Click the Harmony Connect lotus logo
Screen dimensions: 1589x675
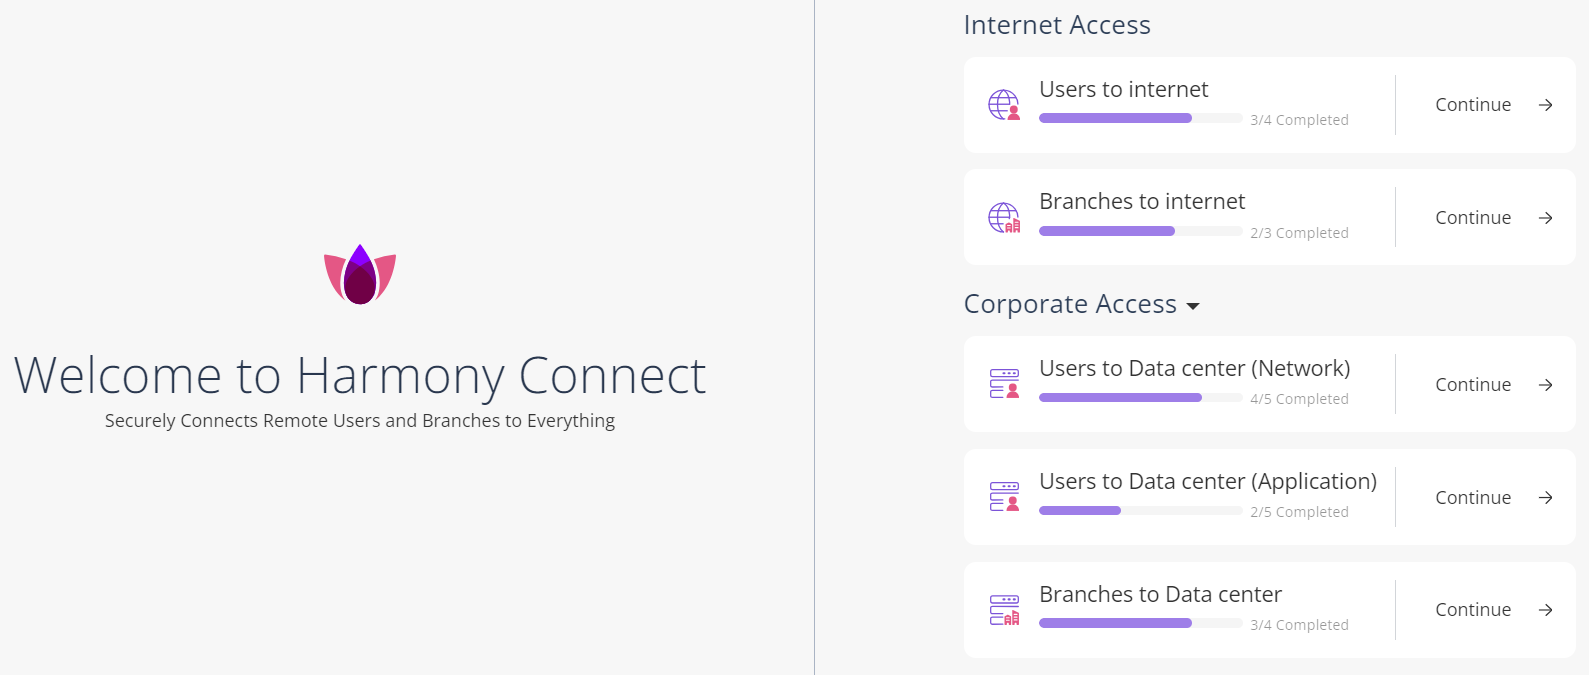pyautogui.click(x=360, y=275)
